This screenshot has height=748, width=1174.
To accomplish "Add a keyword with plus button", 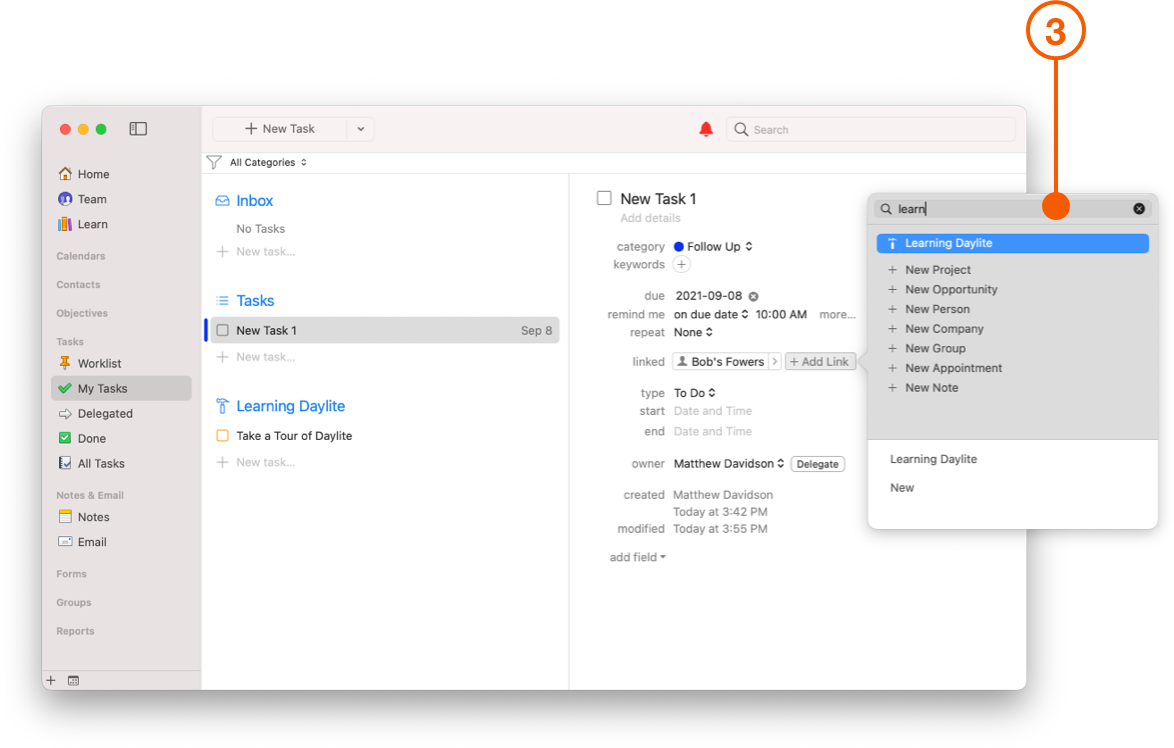I will 681,264.
